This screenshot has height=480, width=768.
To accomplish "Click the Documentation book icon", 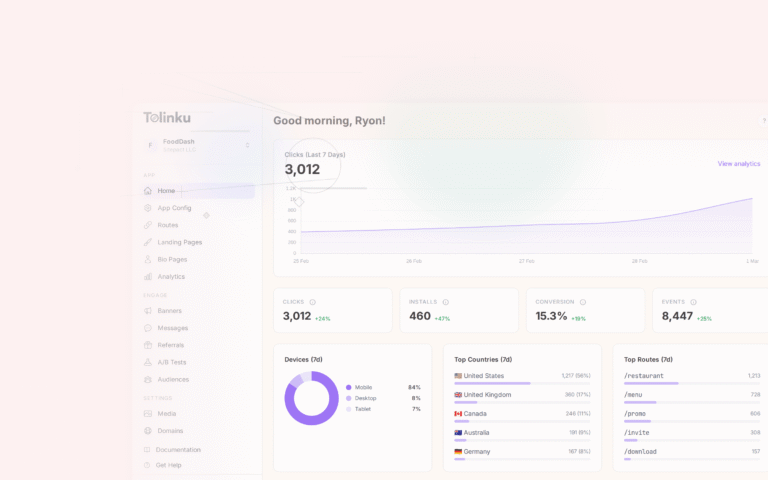I will [147, 449].
